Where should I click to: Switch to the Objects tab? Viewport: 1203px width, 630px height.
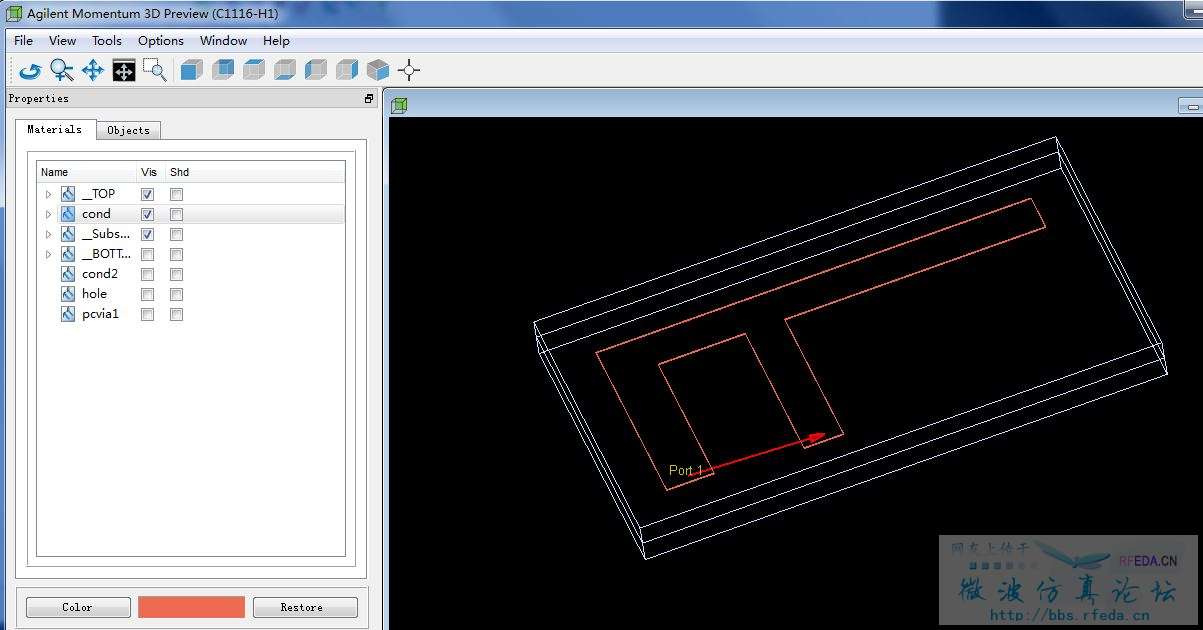[128, 130]
